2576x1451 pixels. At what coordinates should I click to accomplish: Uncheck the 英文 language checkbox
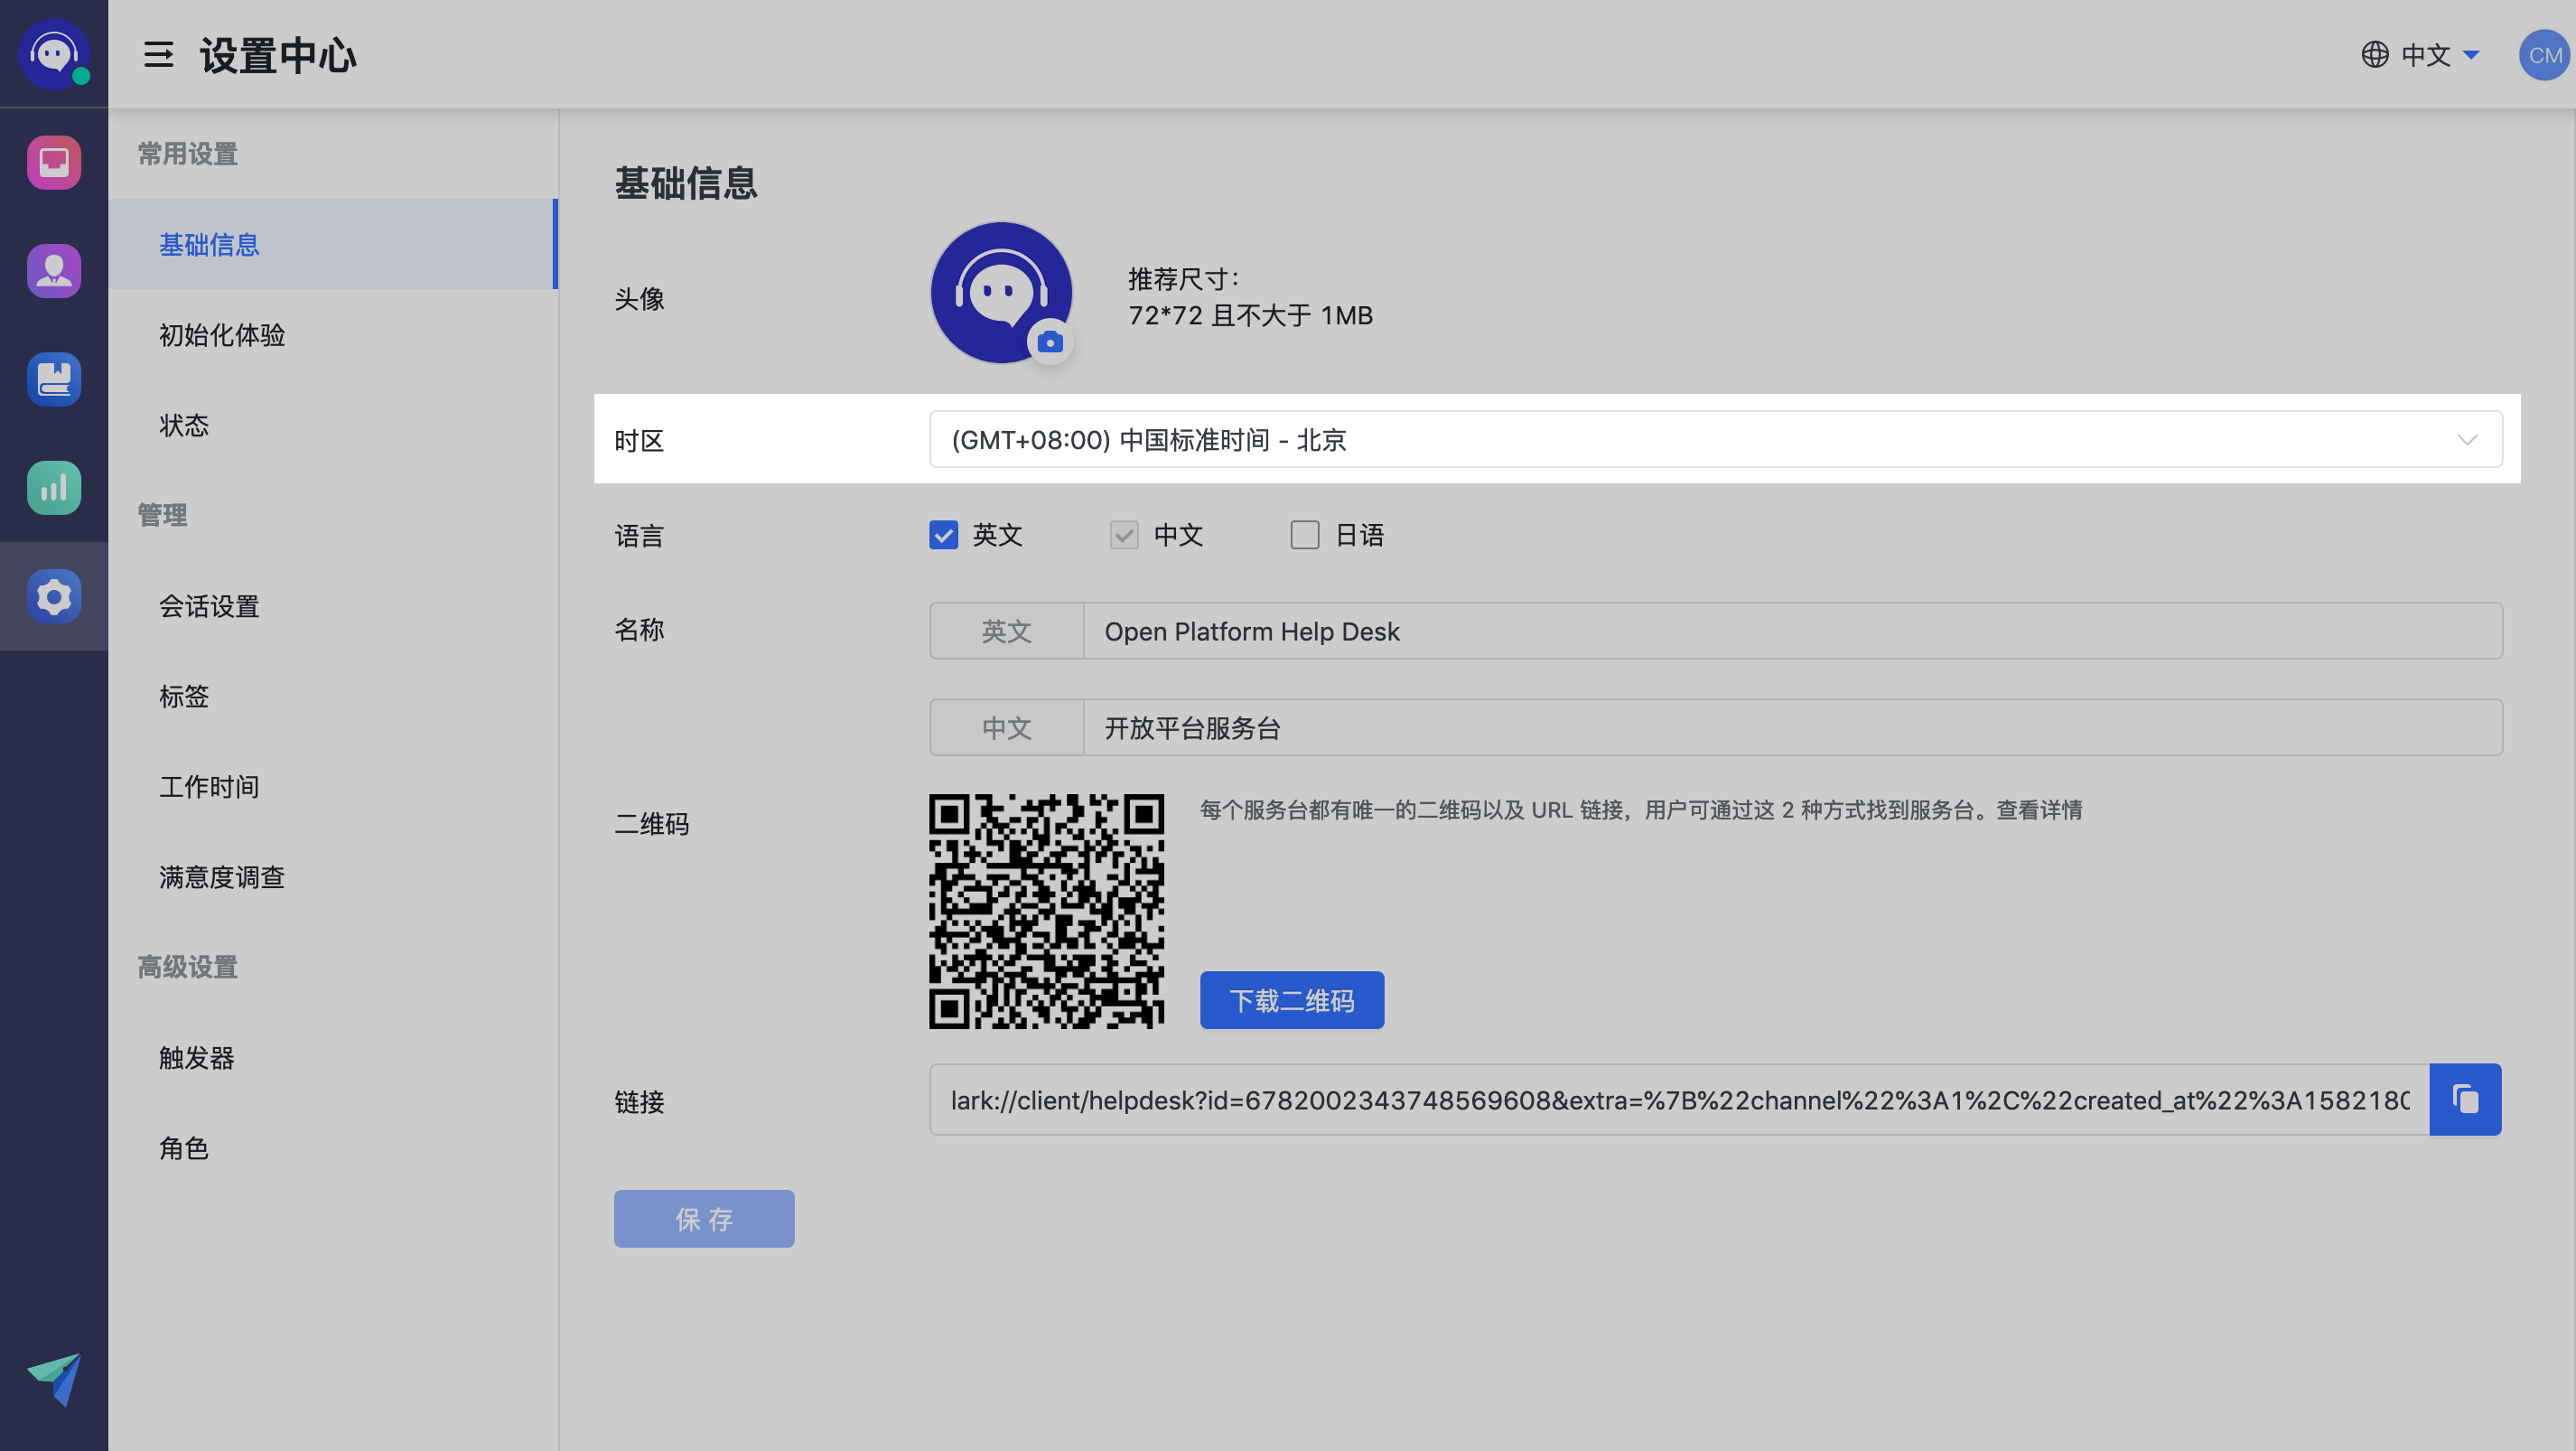tap(943, 535)
